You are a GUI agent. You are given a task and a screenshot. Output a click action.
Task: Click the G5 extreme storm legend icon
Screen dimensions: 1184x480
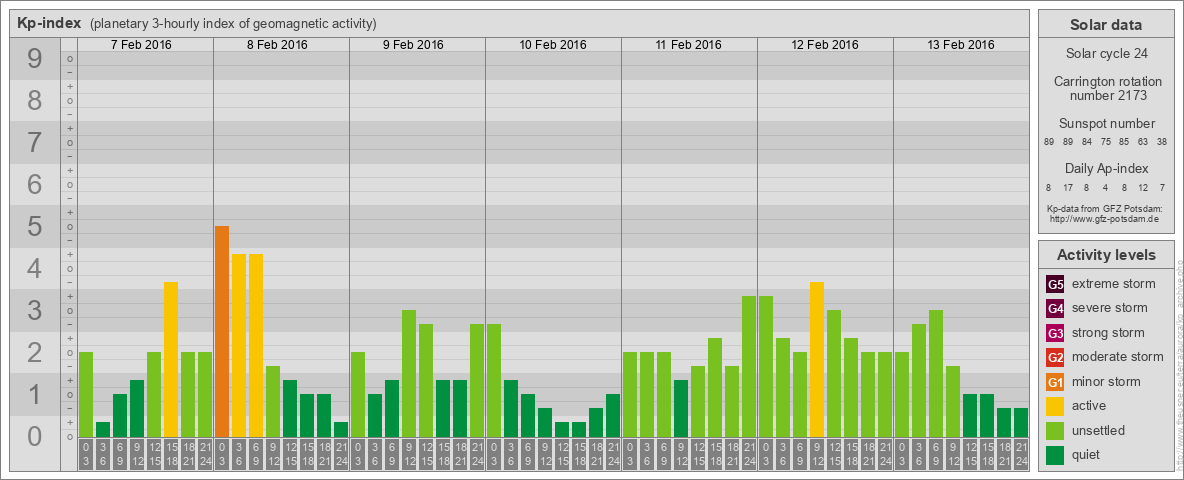1055,284
